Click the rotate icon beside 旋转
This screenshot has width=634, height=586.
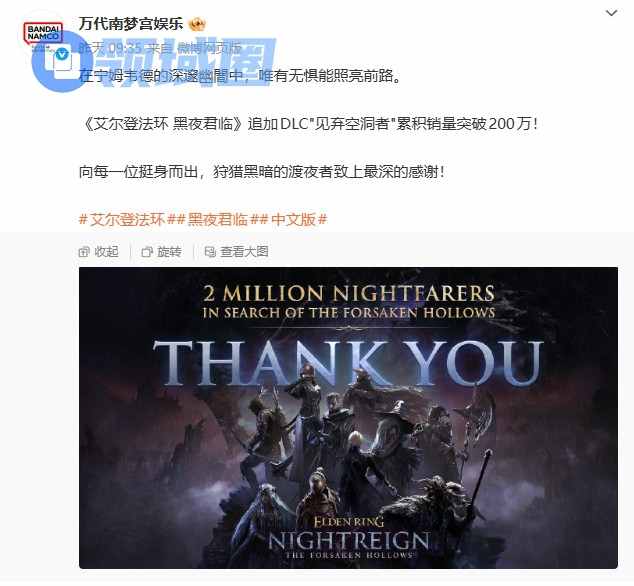[x=147, y=252]
